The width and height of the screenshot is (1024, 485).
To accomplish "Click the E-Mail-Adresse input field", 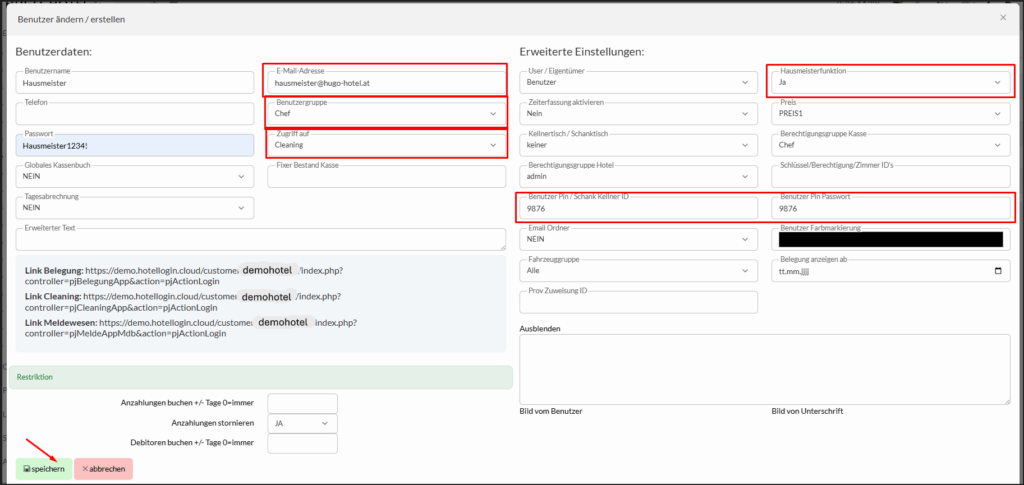I will pos(385,83).
